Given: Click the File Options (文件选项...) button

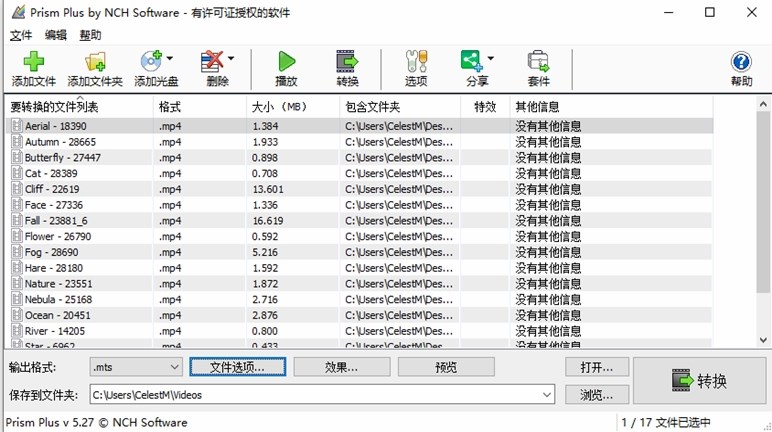Looking at the screenshot, I should (x=237, y=367).
